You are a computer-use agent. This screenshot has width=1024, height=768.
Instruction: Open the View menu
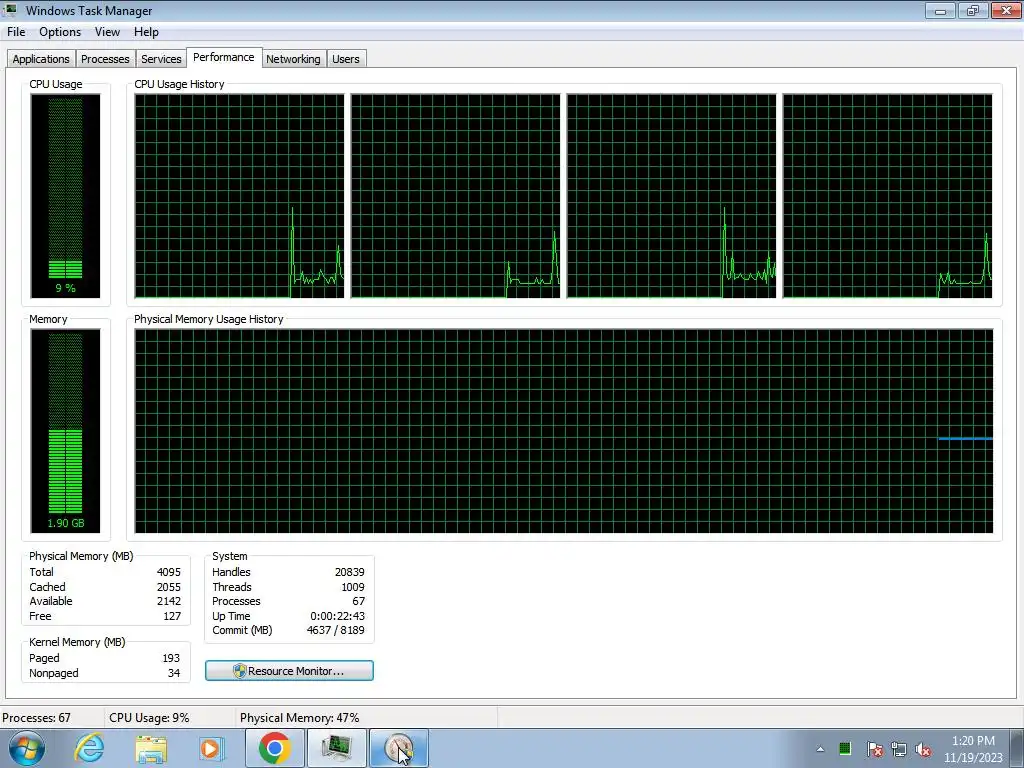pos(107,32)
